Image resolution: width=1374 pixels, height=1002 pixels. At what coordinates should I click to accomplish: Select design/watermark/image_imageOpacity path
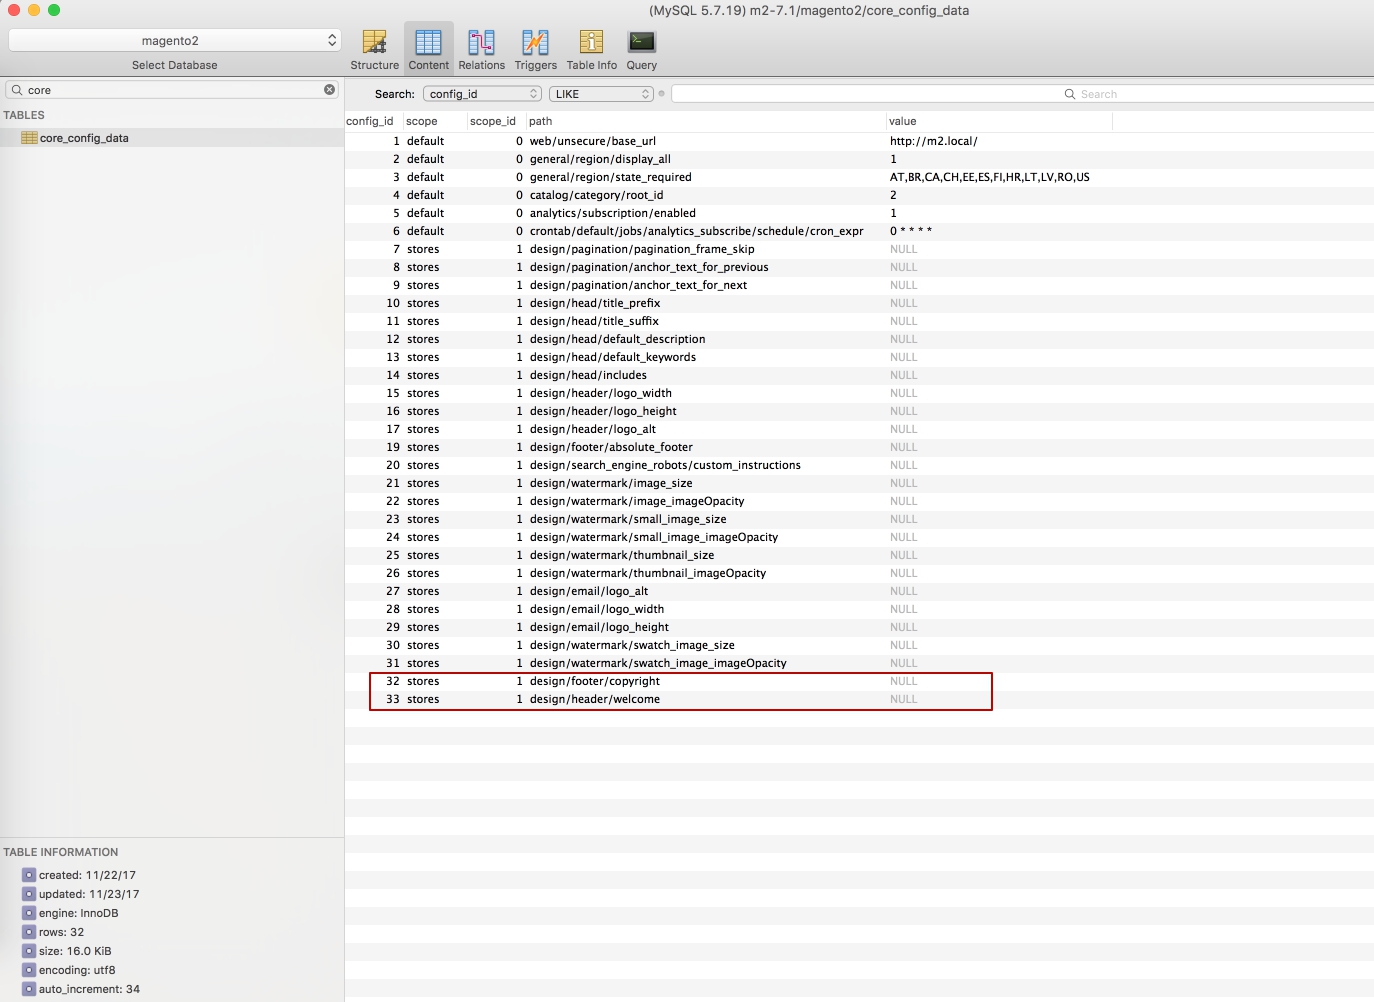[637, 501]
